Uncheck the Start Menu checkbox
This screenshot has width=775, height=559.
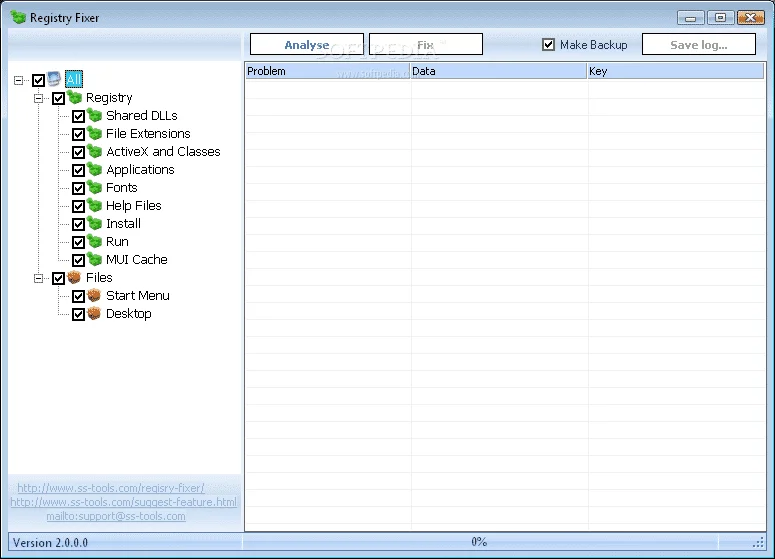(x=79, y=297)
